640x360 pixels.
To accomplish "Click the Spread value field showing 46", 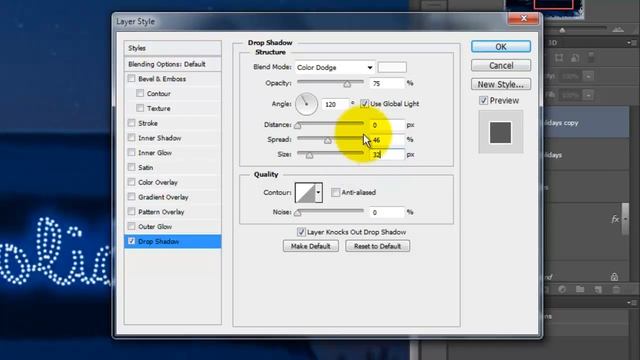I will [x=387, y=140].
